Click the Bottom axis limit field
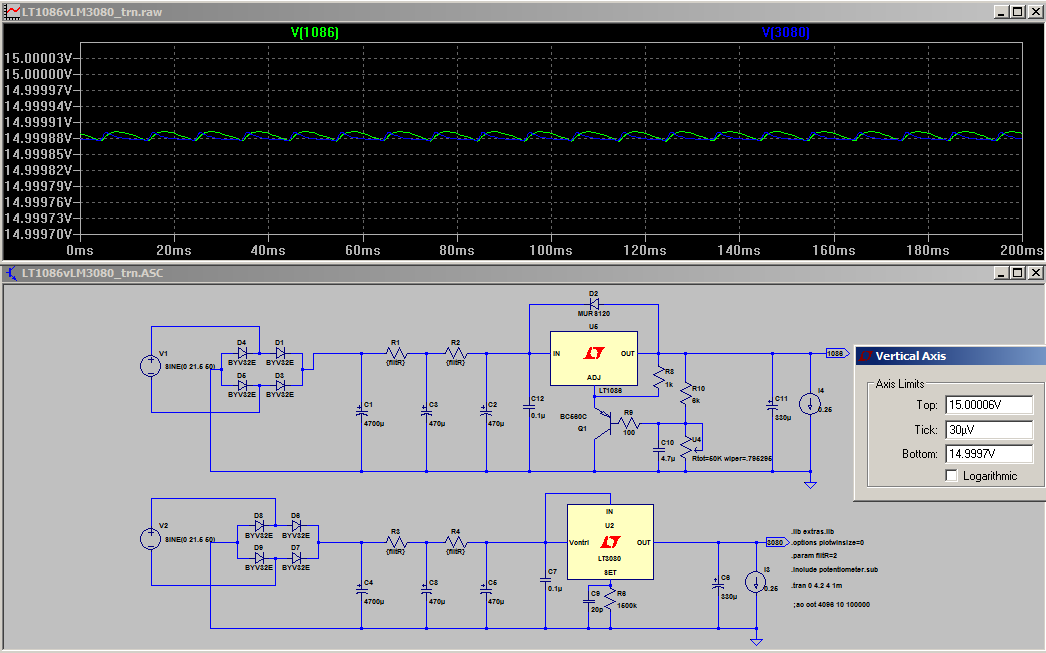 coord(989,454)
